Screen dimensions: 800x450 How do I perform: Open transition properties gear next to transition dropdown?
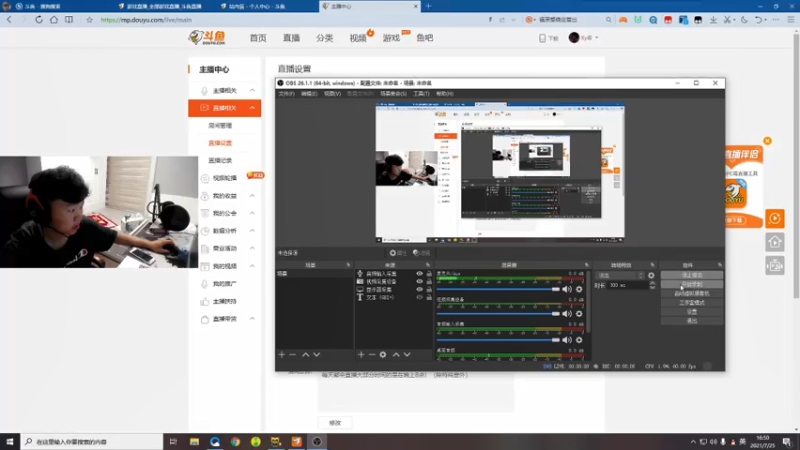pos(651,276)
